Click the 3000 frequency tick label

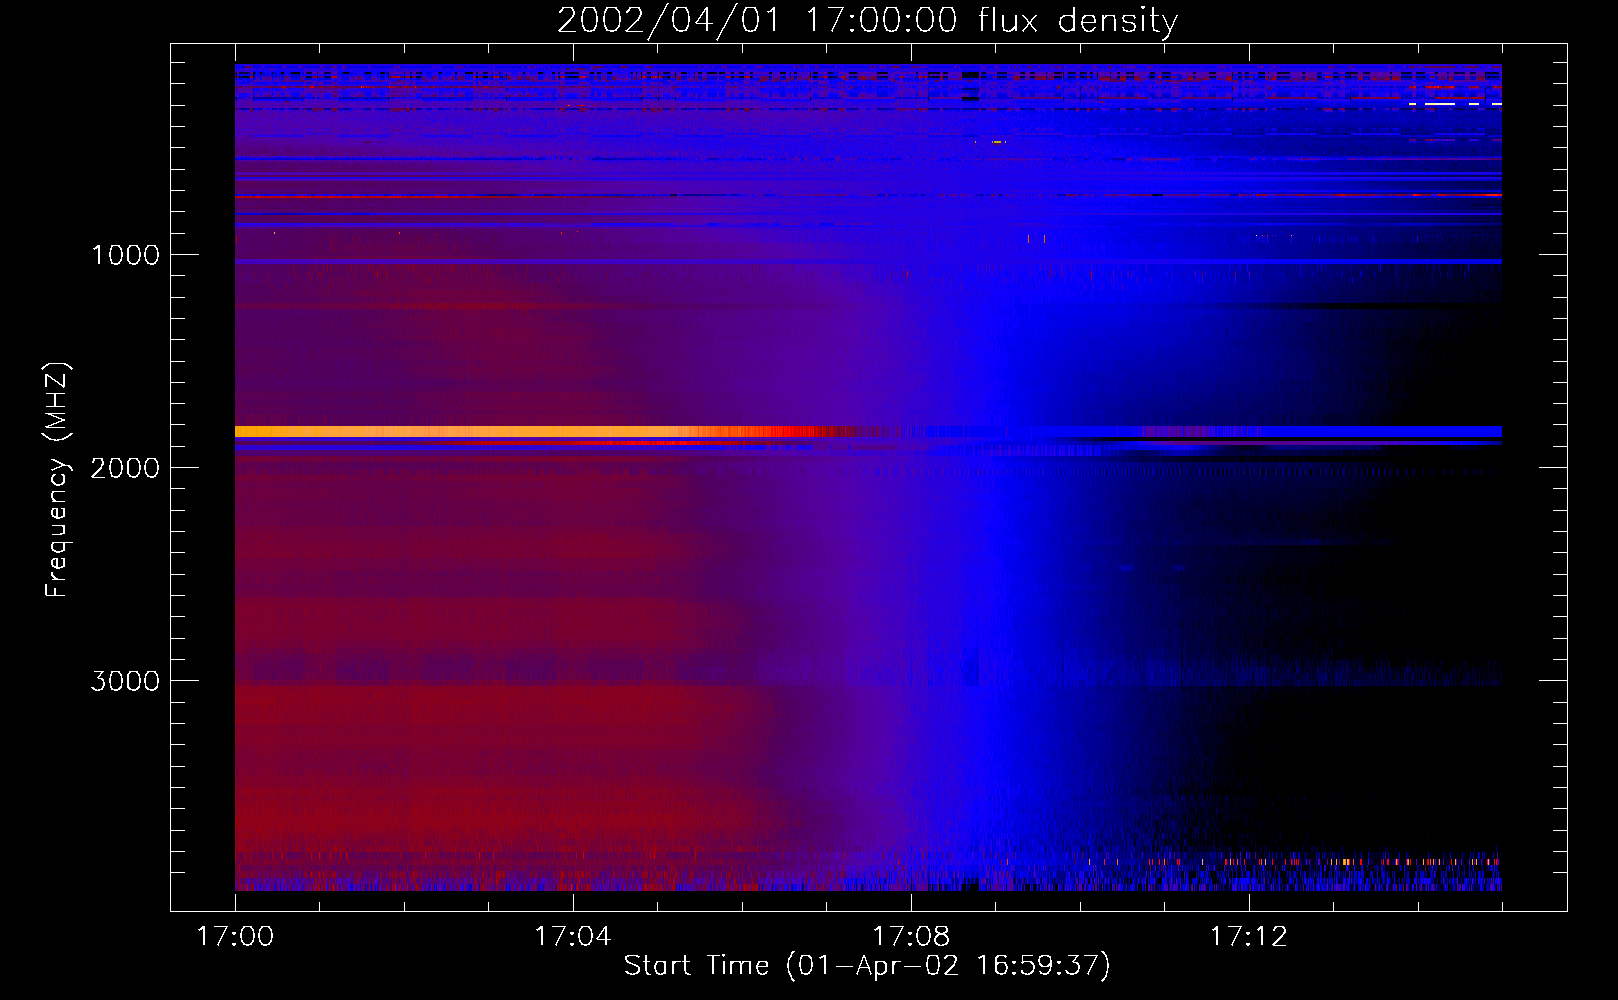coord(126,681)
